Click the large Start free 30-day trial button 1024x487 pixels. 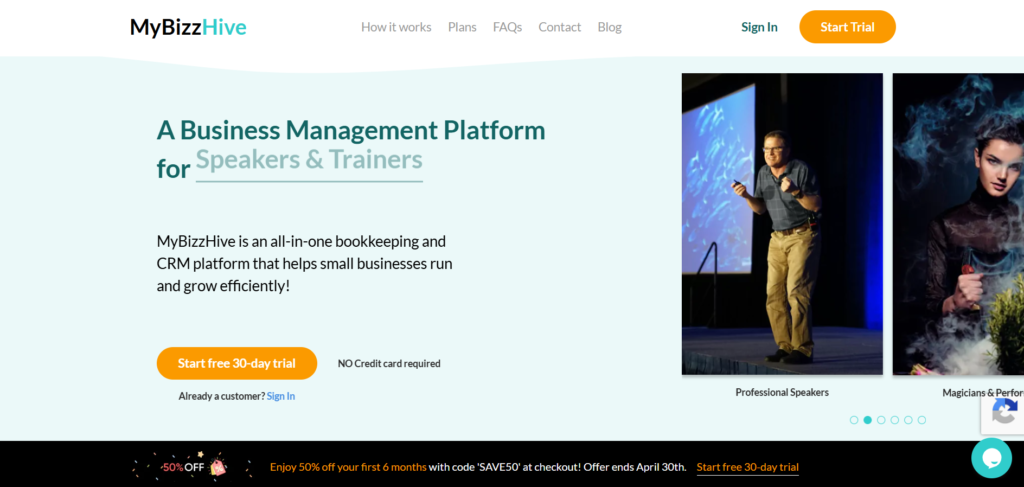click(x=237, y=363)
